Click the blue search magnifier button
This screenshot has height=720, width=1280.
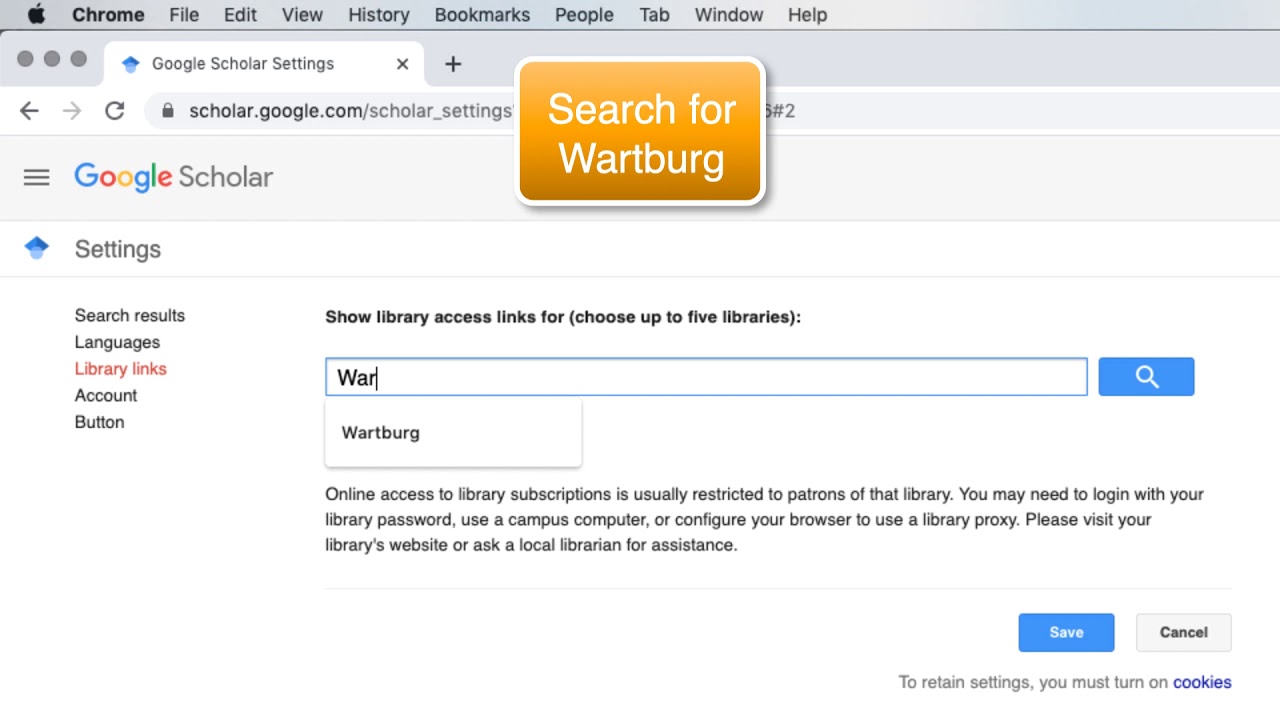(1146, 377)
